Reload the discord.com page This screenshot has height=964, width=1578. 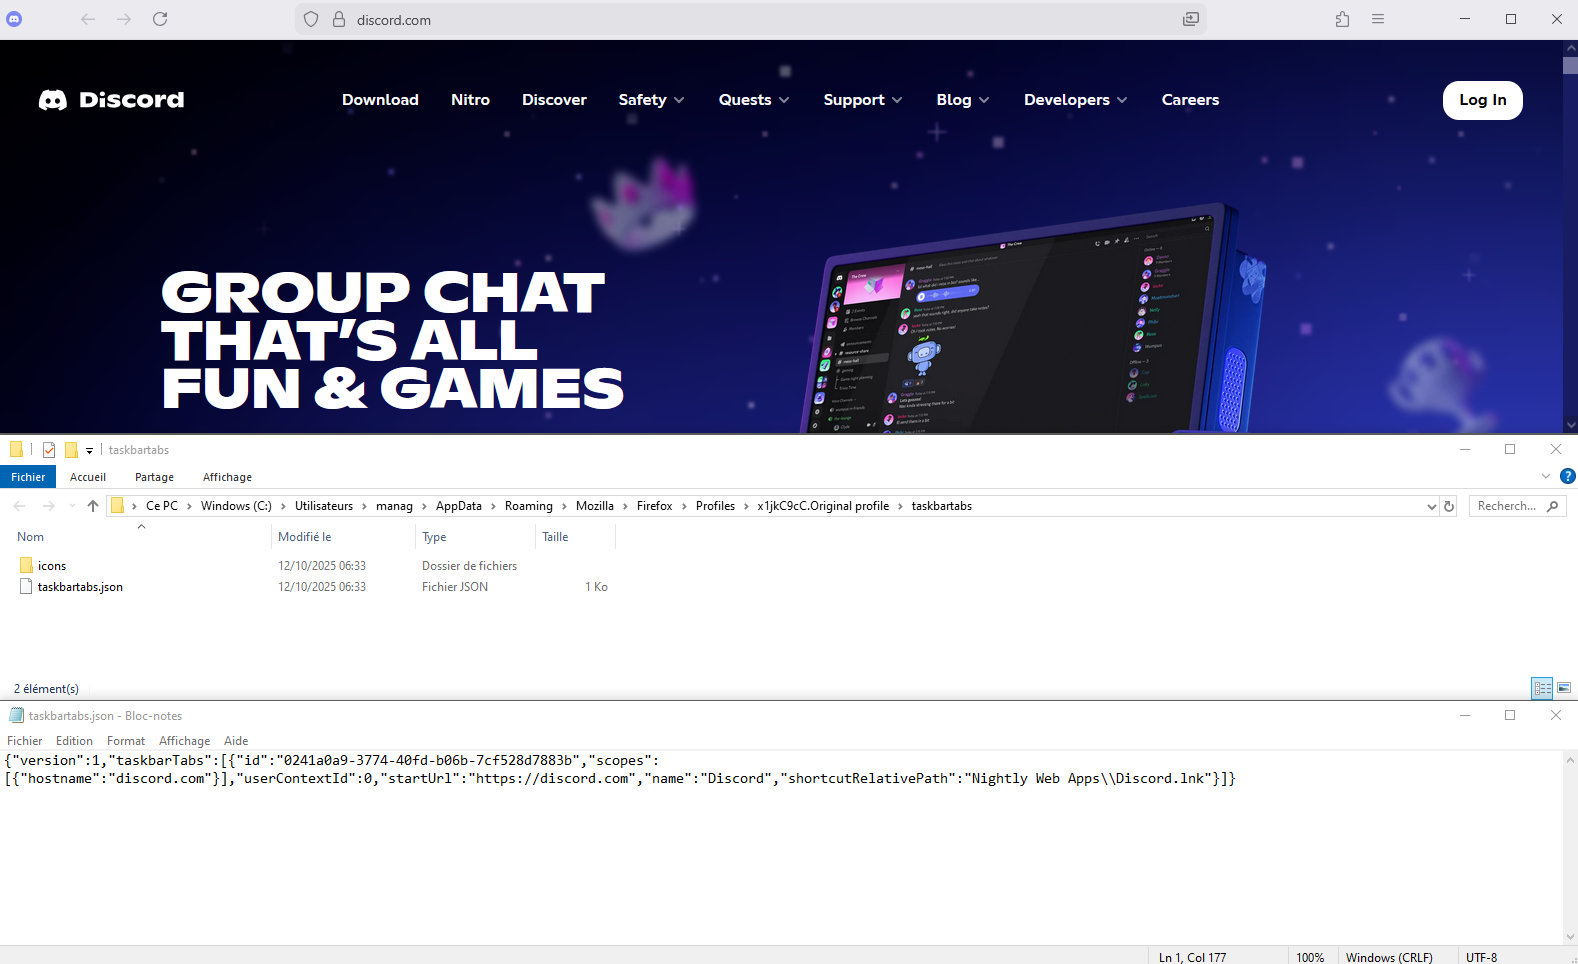(160, 19)
